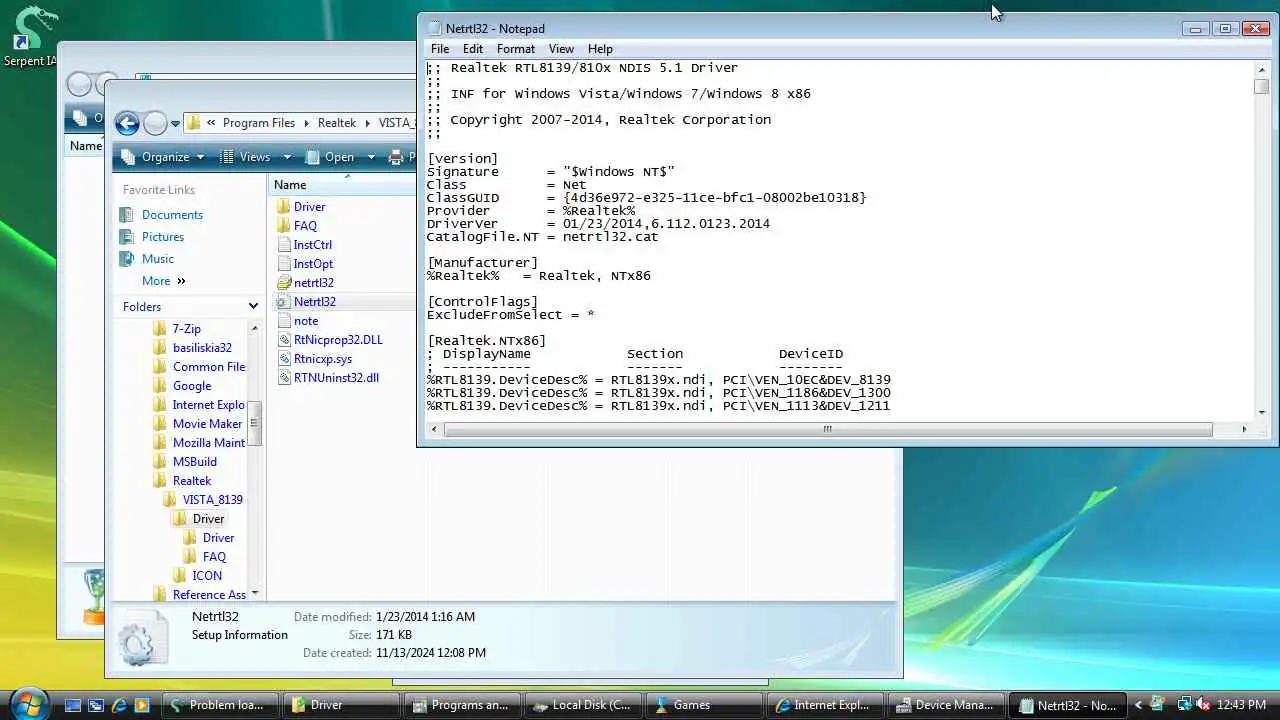Click Open button in Explorer toolbar
Viewport: 1280px width, 720px height.
[x=330, y=157]
